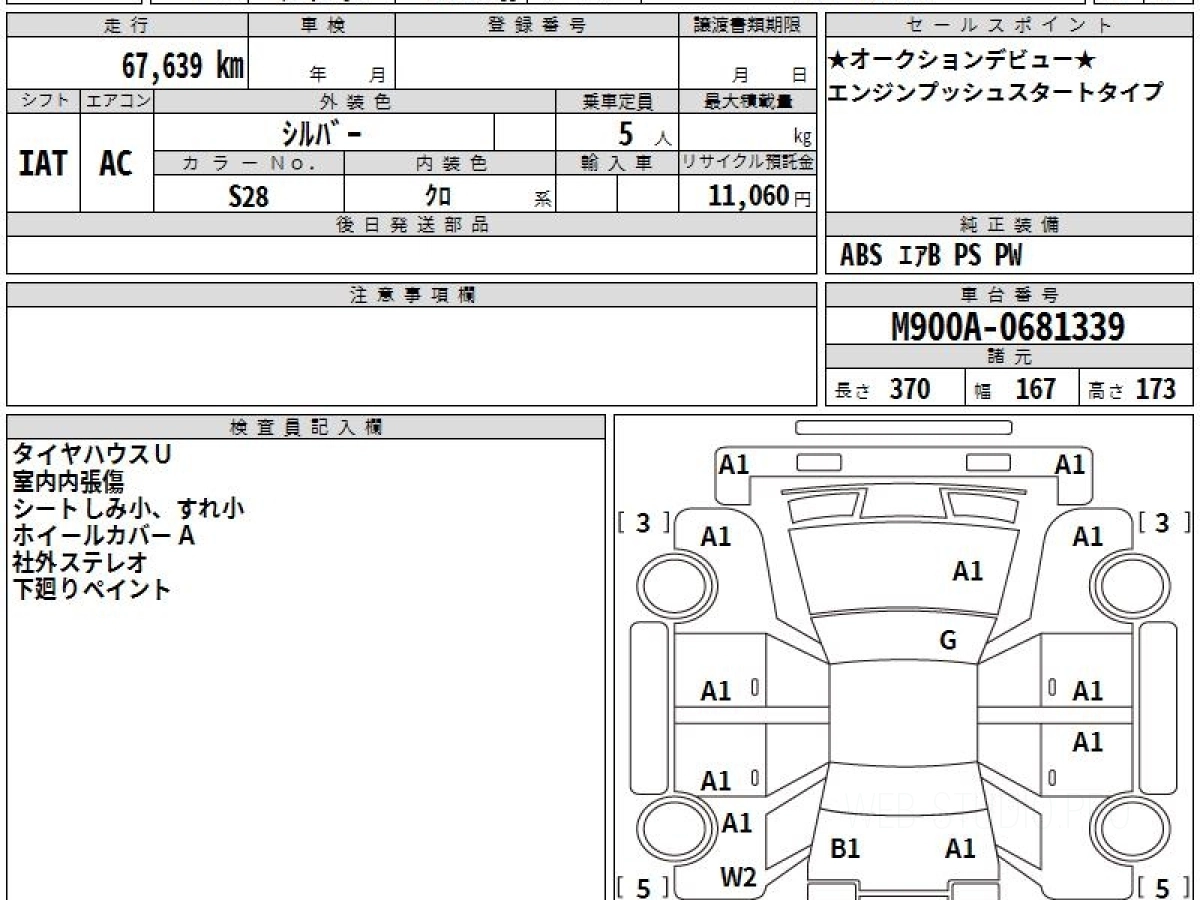Select the セールスポイント header
Image resolution: width=1200 pixels, height=900 pixels.
(1010, 26)
